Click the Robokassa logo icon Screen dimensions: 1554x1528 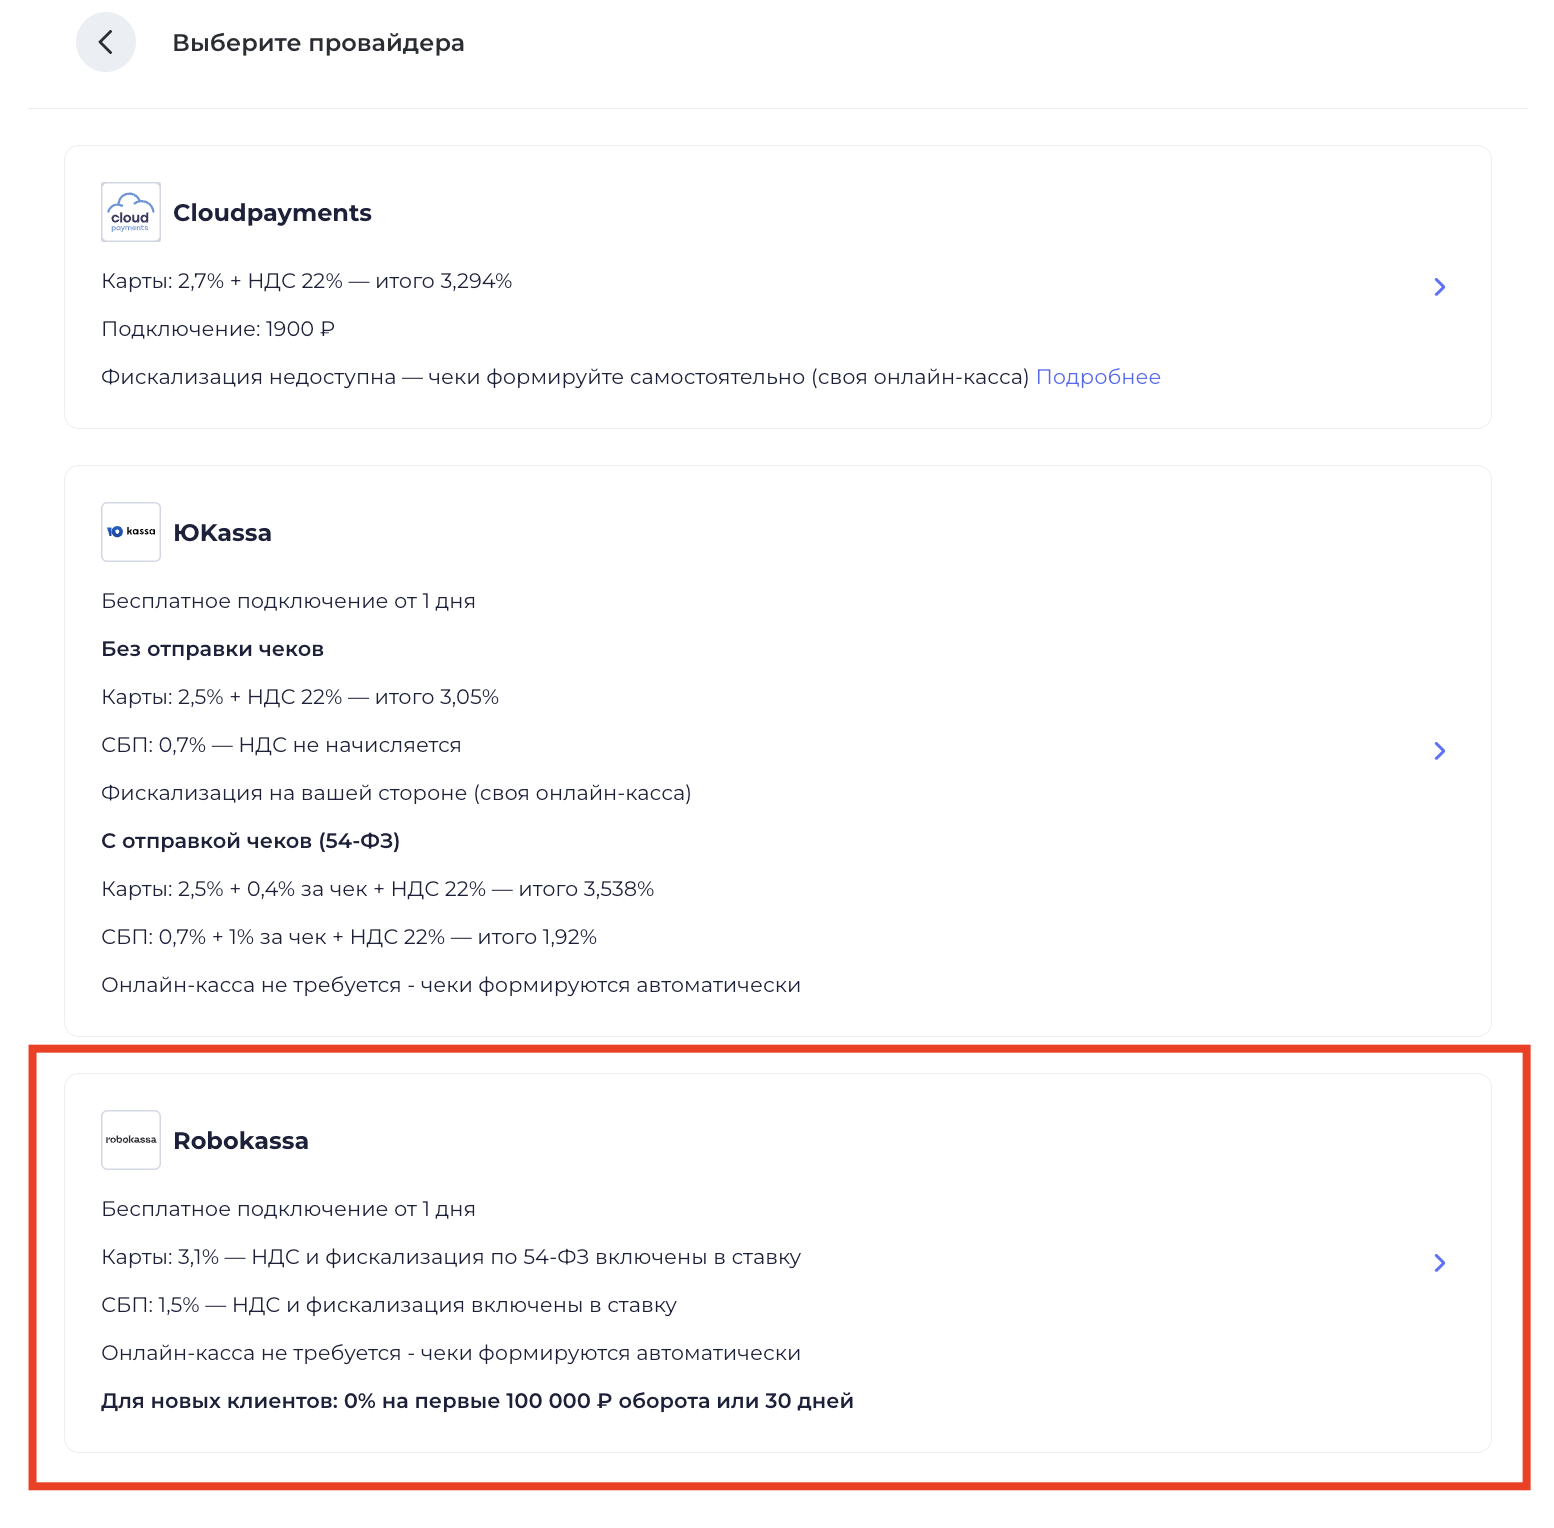coord(131,1140)
